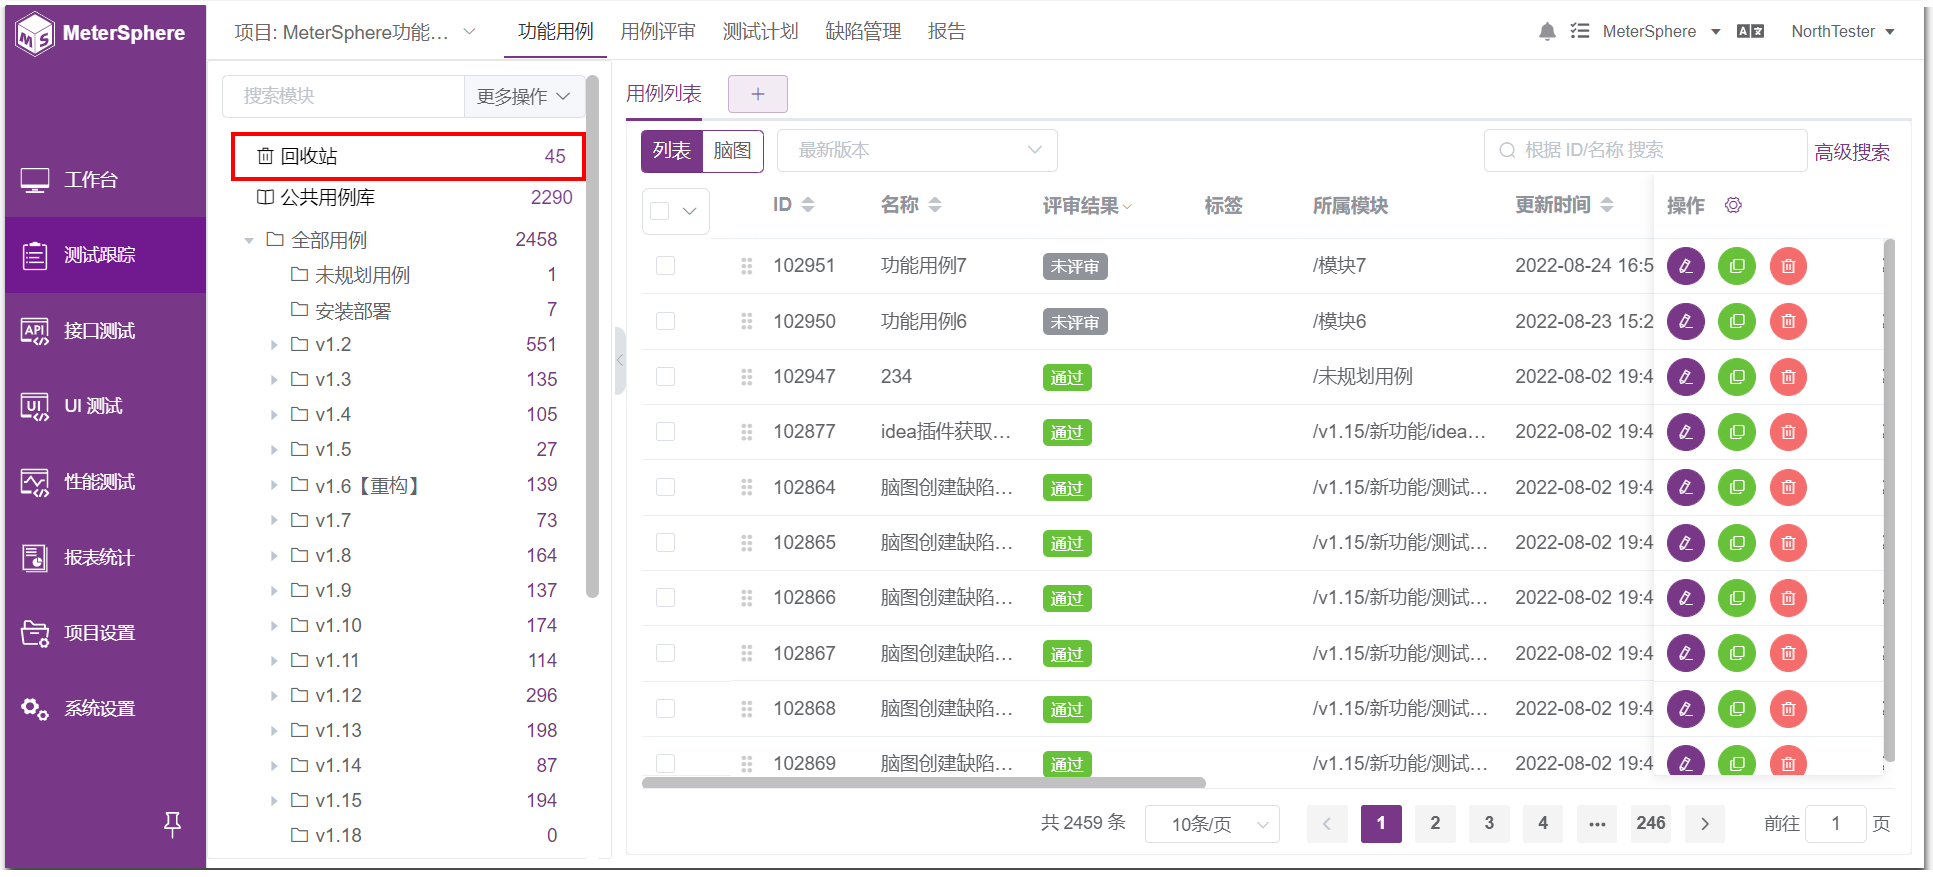This screenshot has width=1933, height=877.
Task: Grab drag handle of row 102951
Action: point(746,266)
